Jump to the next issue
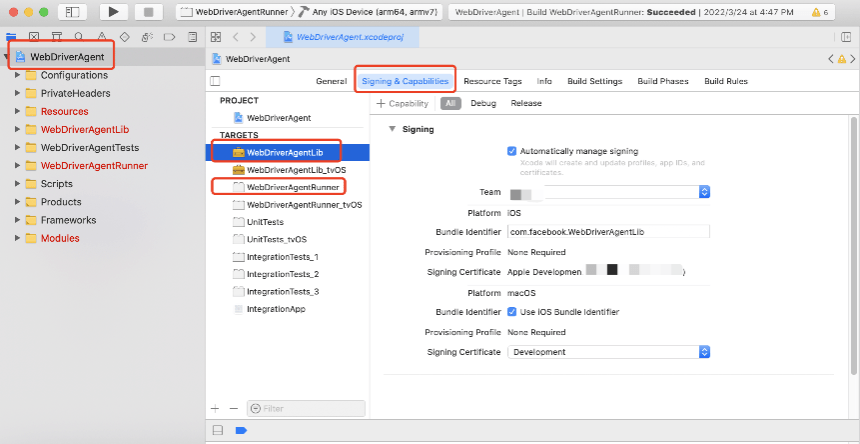Viewport: 860px width, 444px height. click(x=852, y=59)
